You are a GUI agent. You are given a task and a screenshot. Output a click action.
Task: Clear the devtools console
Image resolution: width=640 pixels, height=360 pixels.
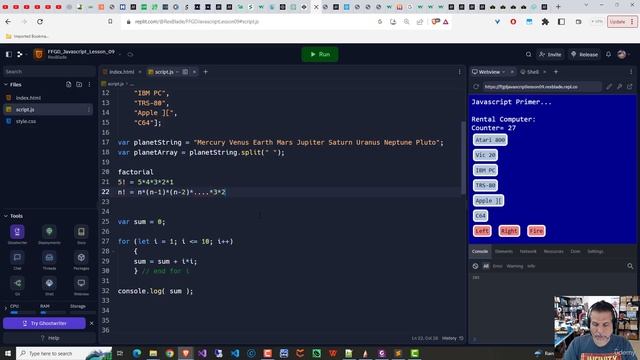[x=476, y=266]
